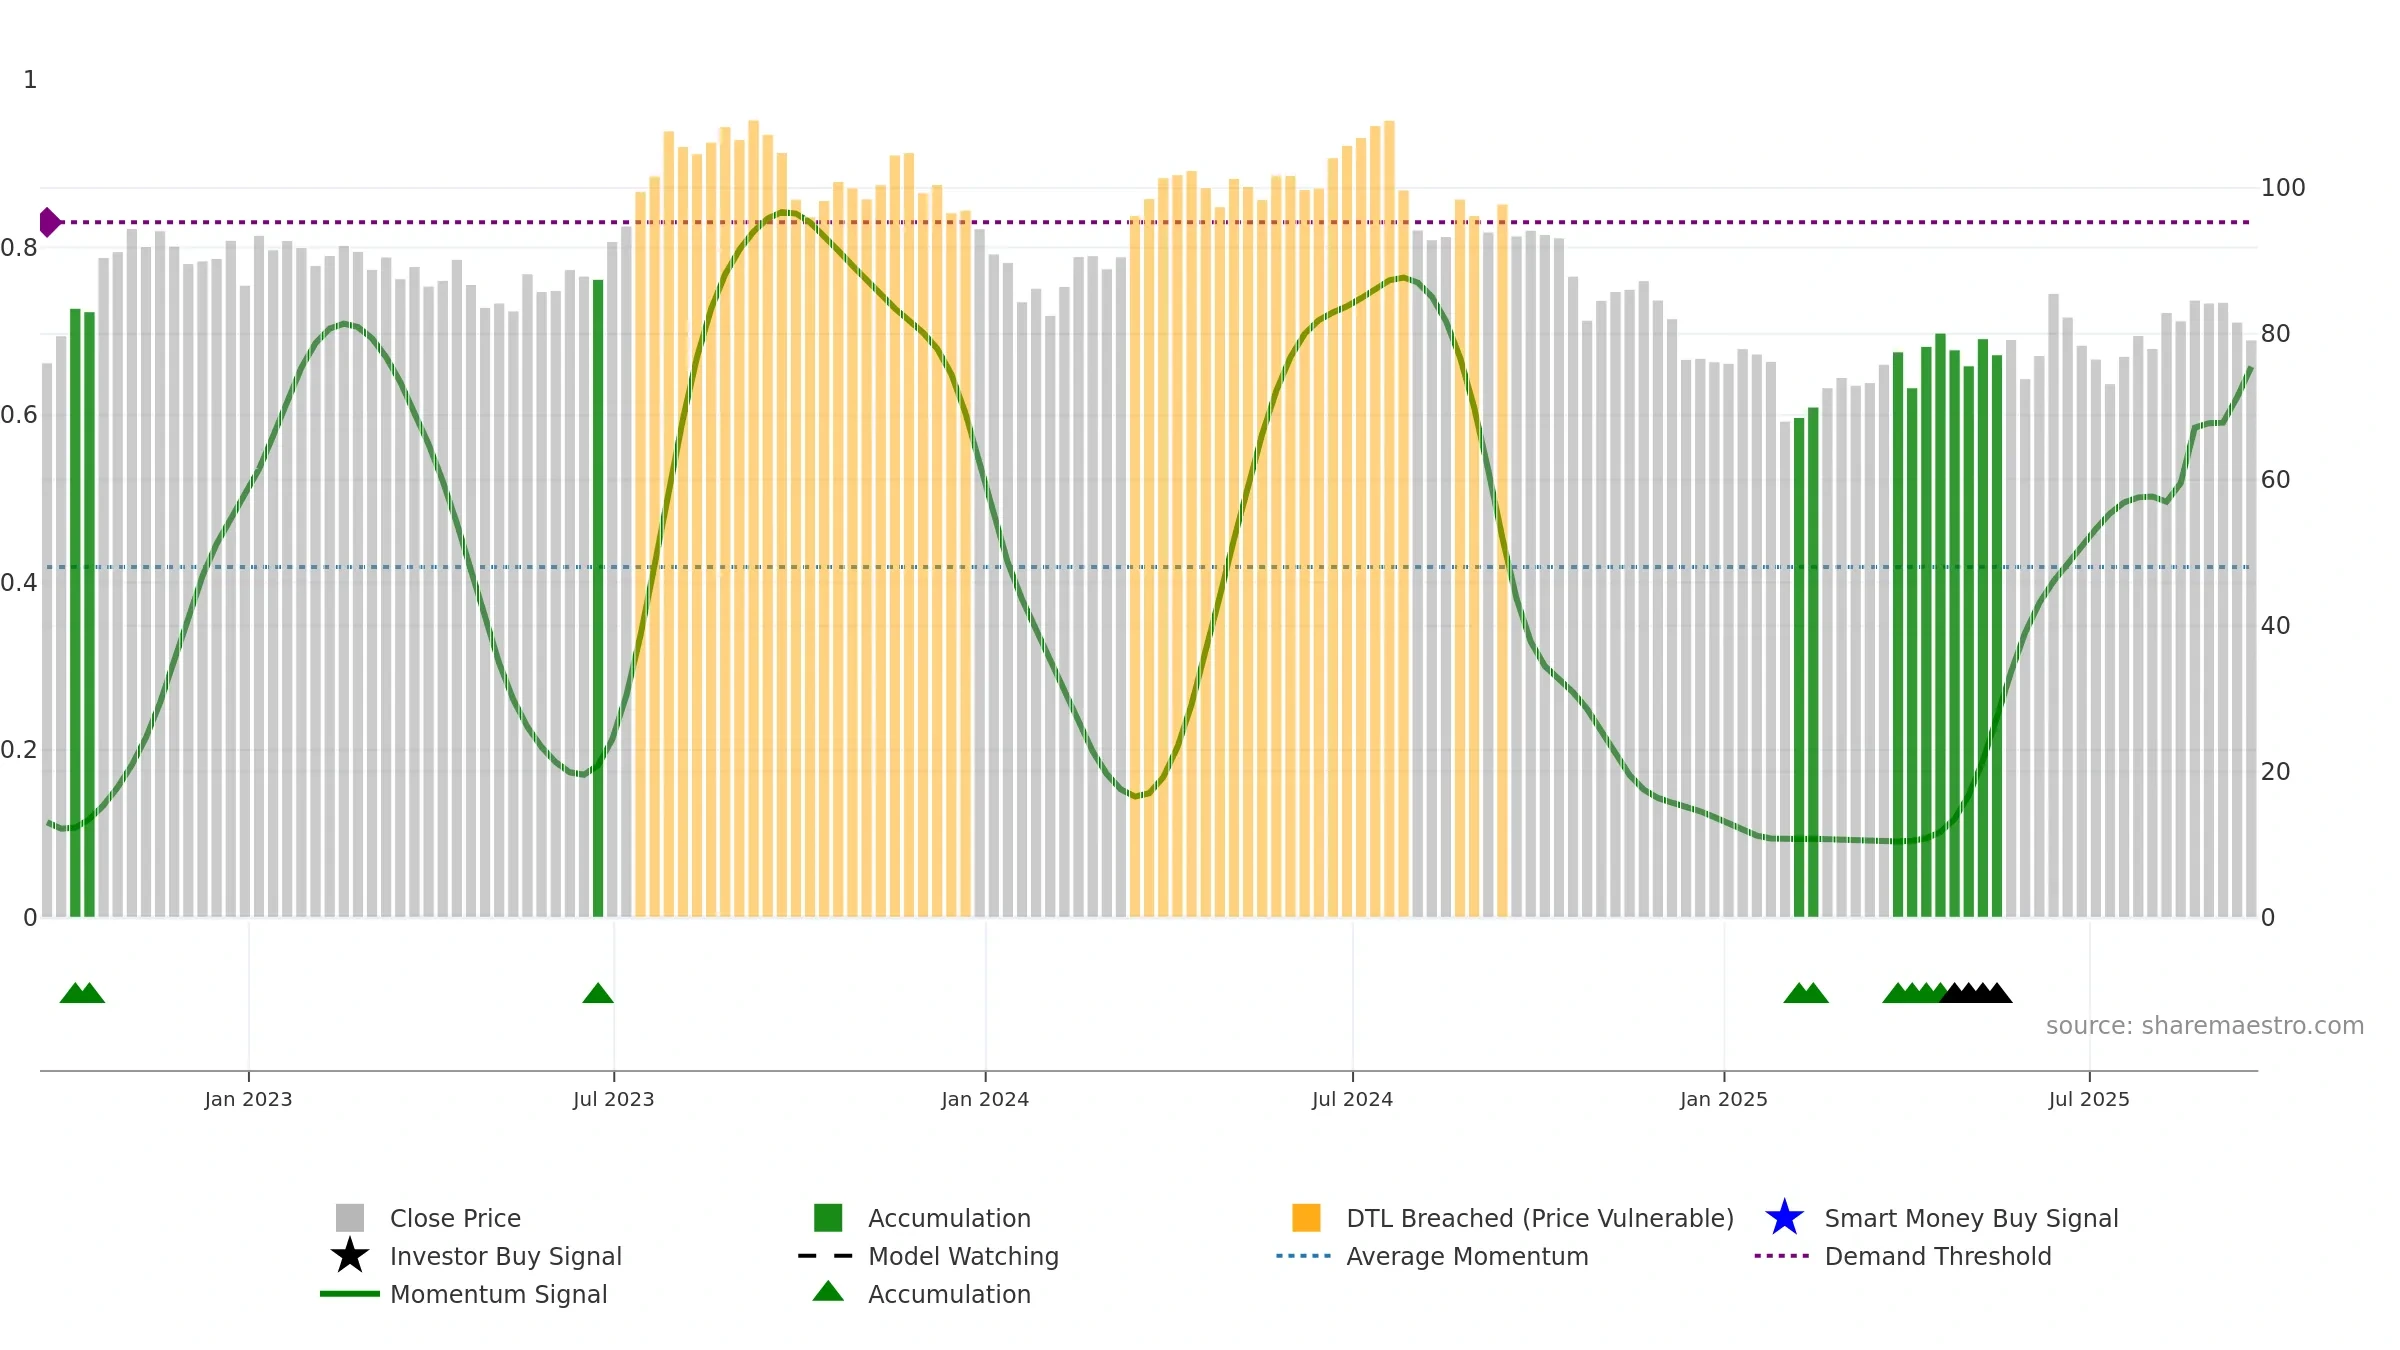This screenshot has height=1350, width=2400.
Task: Click the Jan 2024 axis label
Action: (x=985, y=1100)
